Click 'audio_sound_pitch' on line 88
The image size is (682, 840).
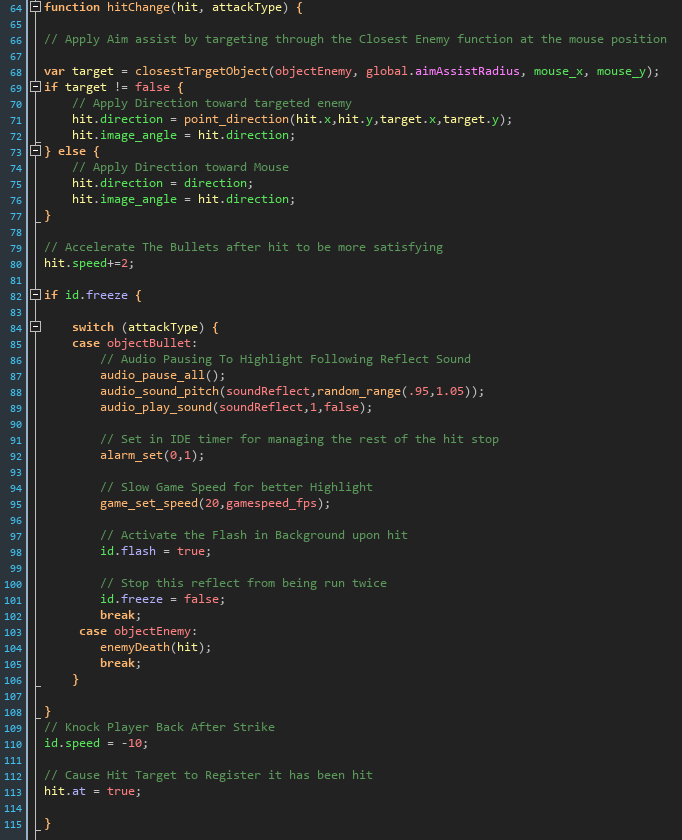tap(160, 391)
